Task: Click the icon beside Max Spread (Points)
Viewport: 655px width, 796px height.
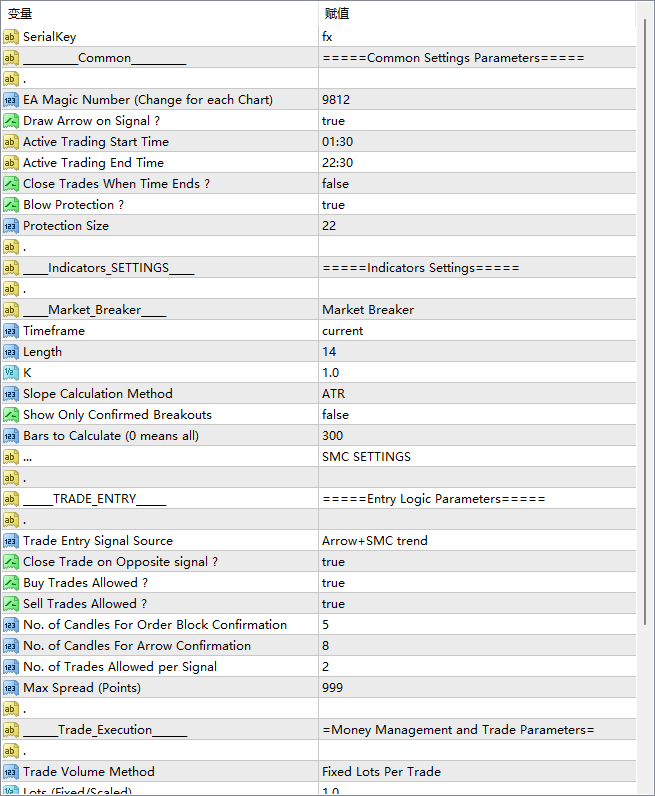Action: tap(11, 688)
